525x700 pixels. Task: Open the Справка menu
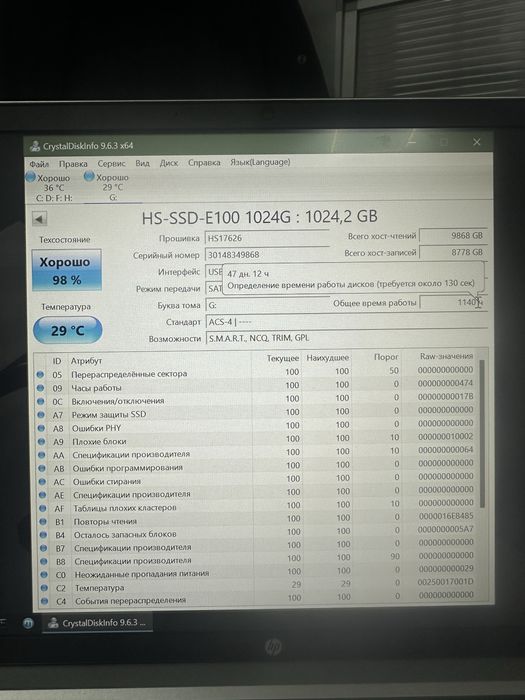[204, 162]
